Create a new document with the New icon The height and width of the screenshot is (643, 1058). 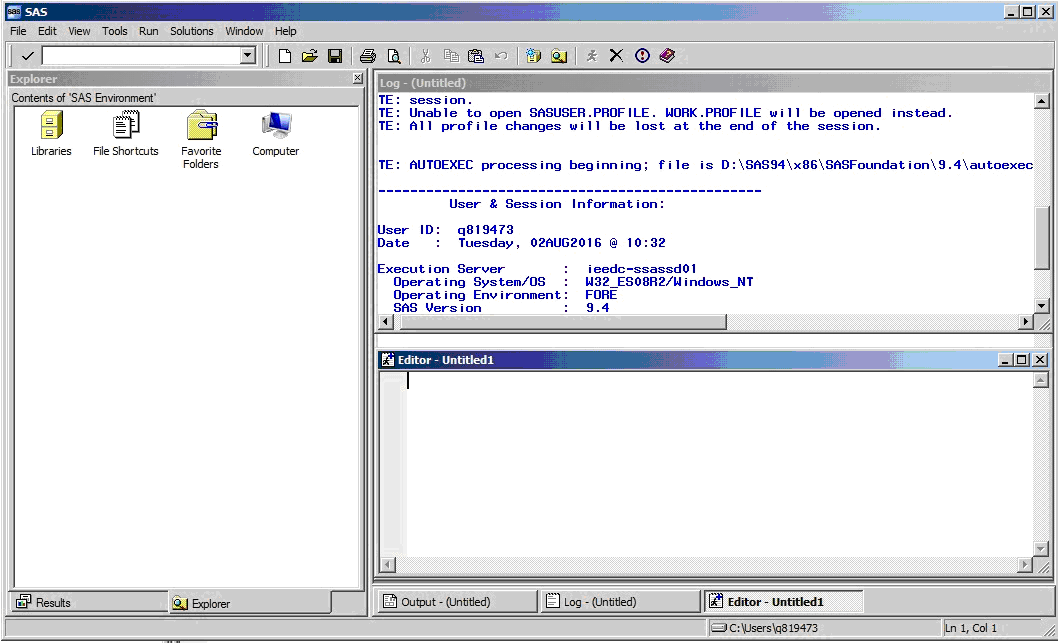[285, 56]
